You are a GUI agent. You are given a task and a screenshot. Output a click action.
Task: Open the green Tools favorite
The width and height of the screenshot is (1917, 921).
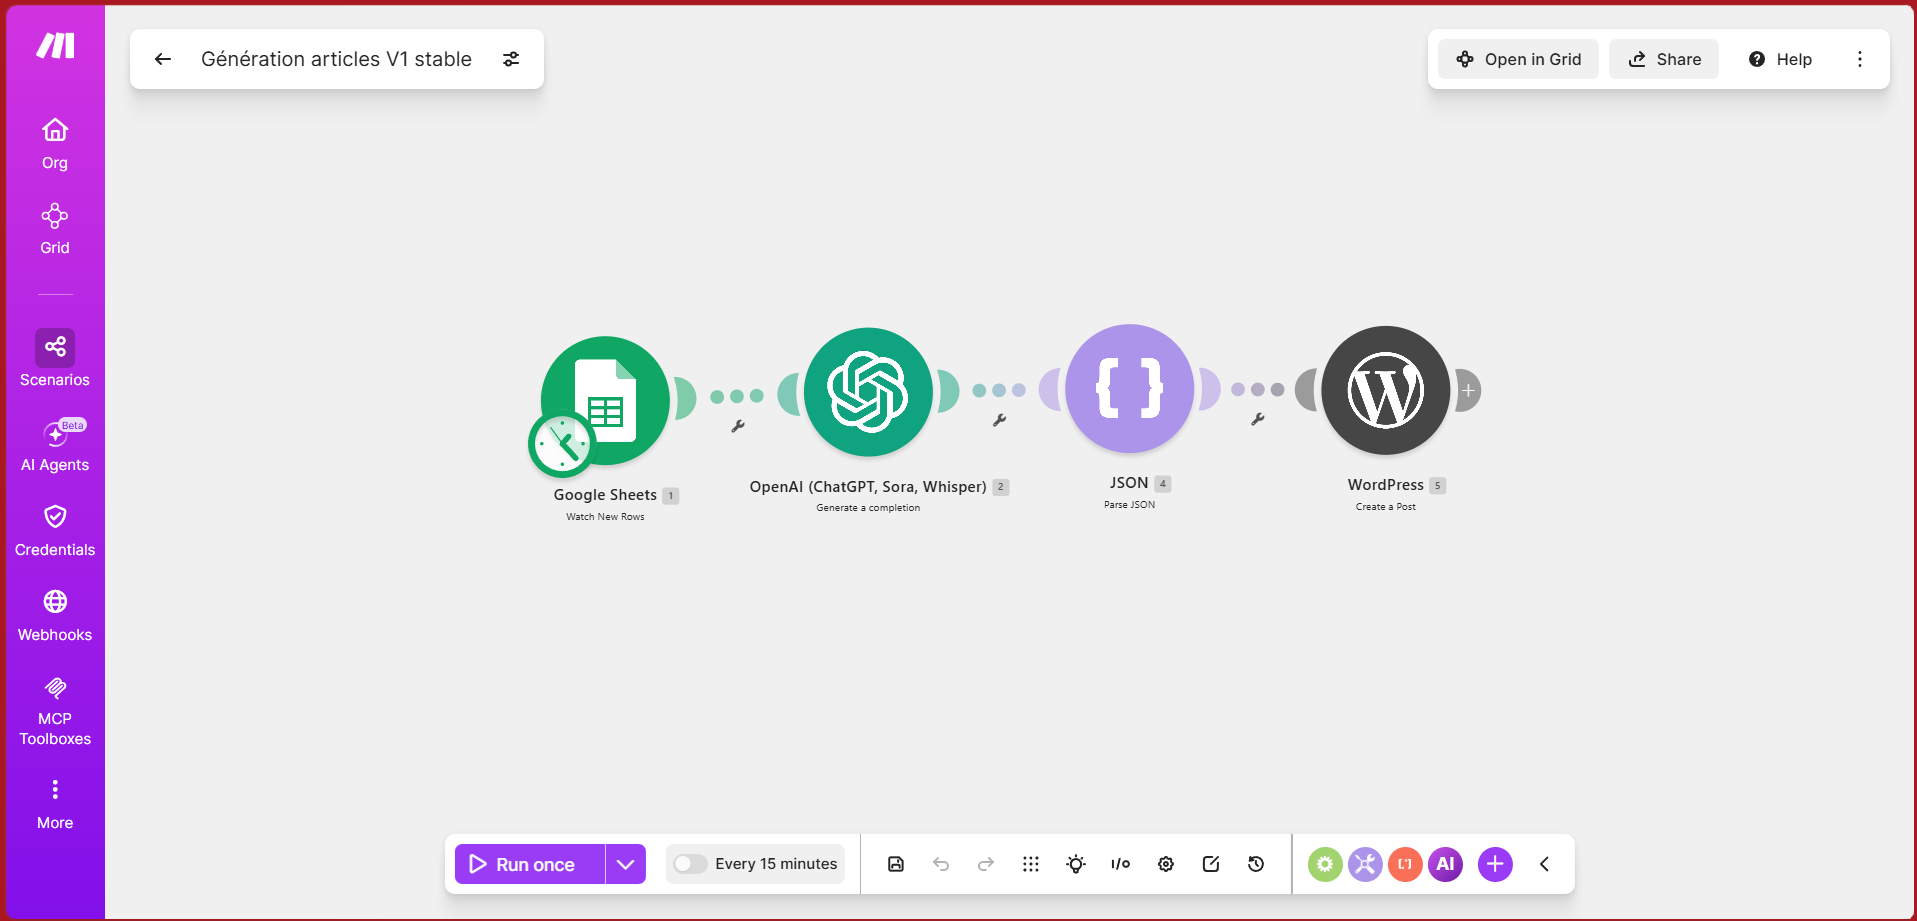coord(1325,864)
